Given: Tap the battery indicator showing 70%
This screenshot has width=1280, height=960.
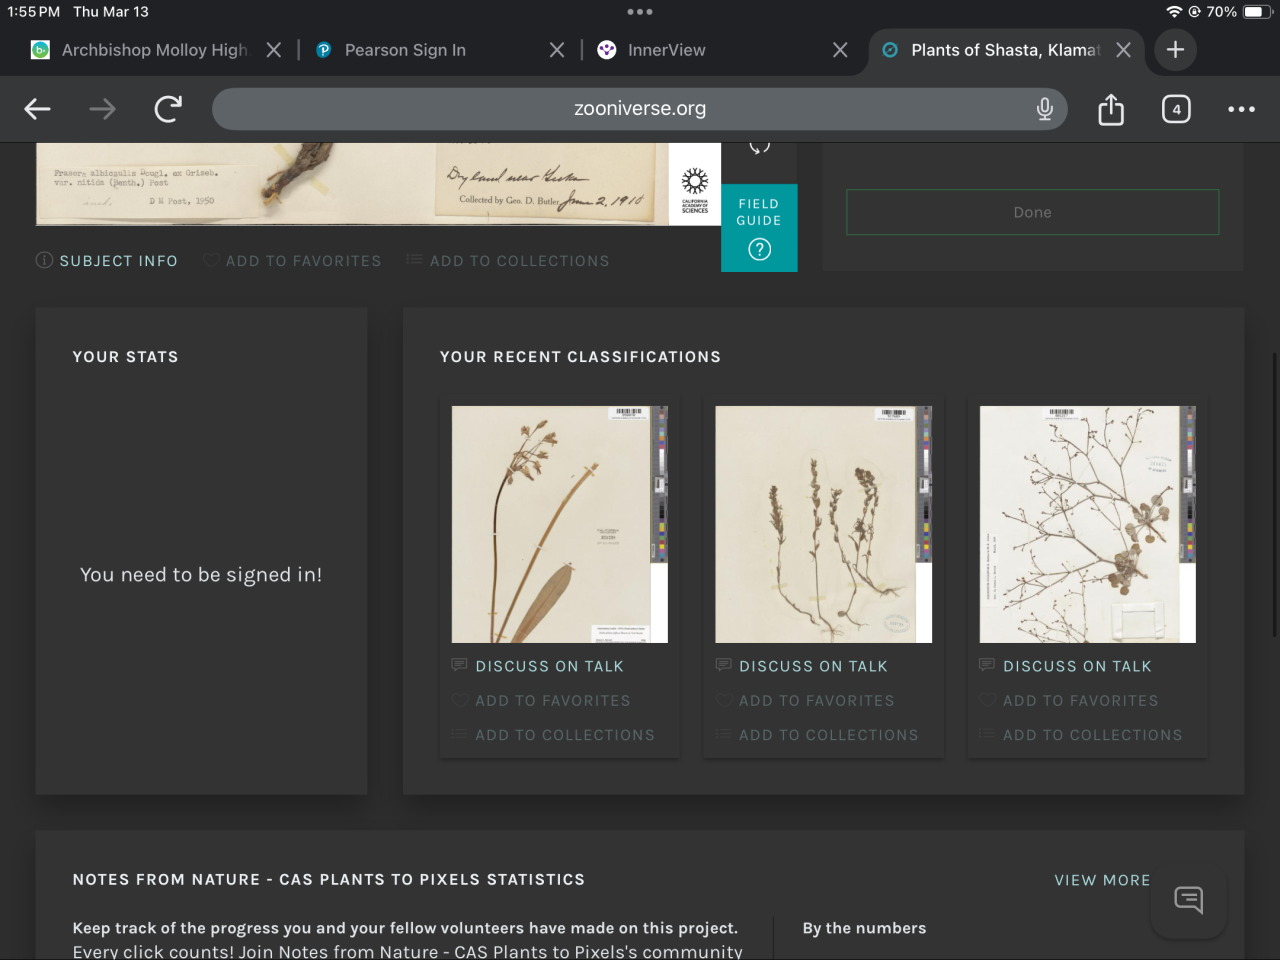Looking at the screenshot, I should pos(1239,12).
